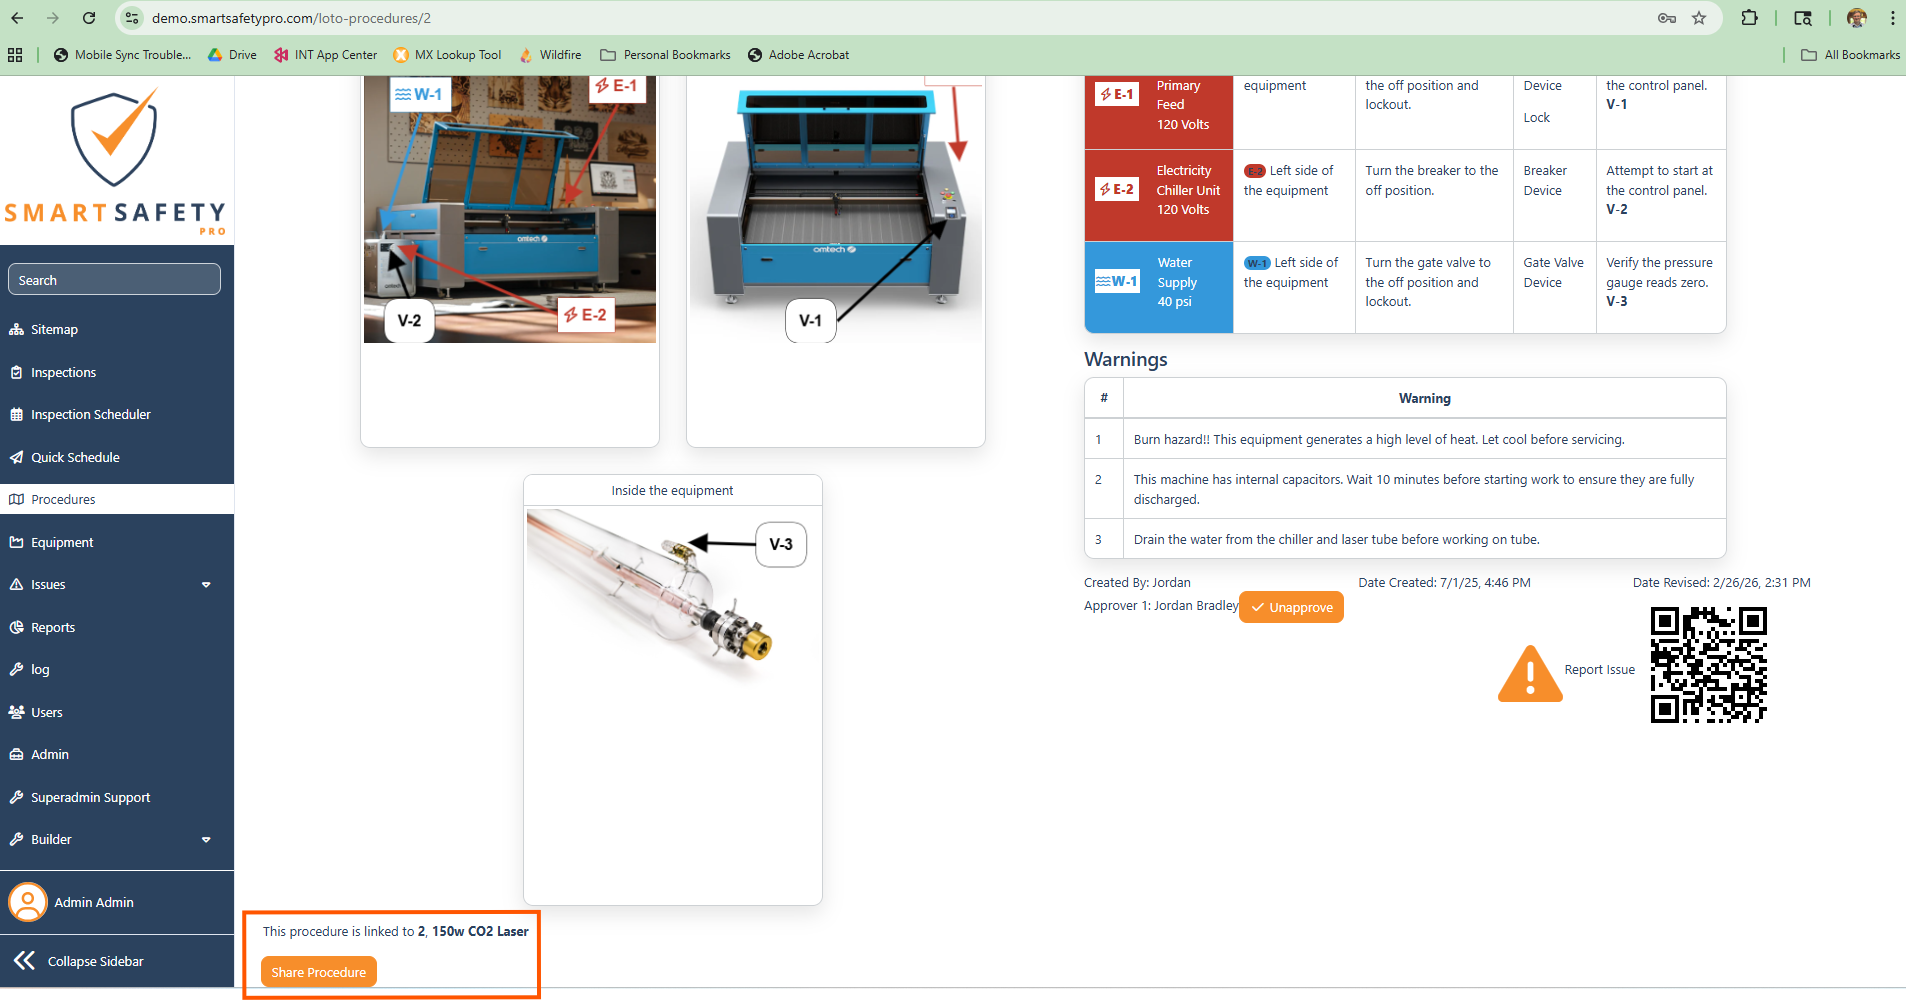1906x1000 pixels.
Task: Click the Report Issue warning triangle icon
Action: pyautogui.click(x=1529, y=674)
